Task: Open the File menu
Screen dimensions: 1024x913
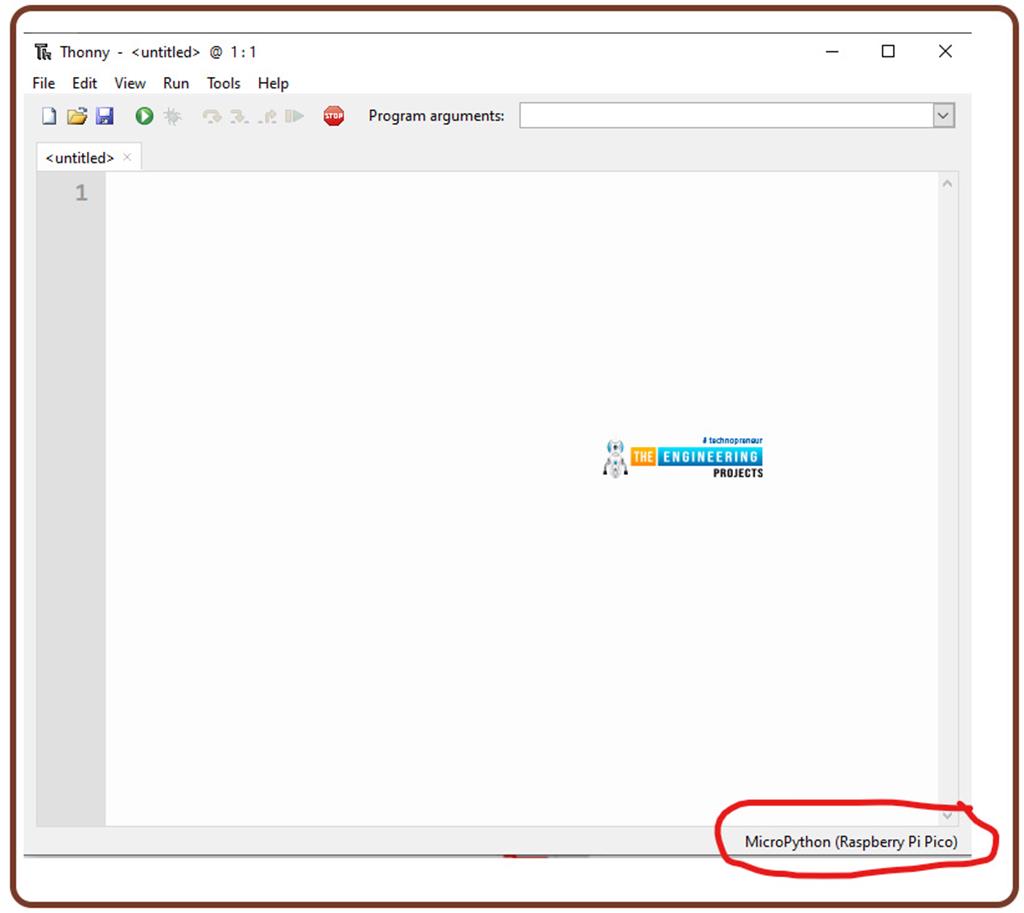Action: (43, 83)
